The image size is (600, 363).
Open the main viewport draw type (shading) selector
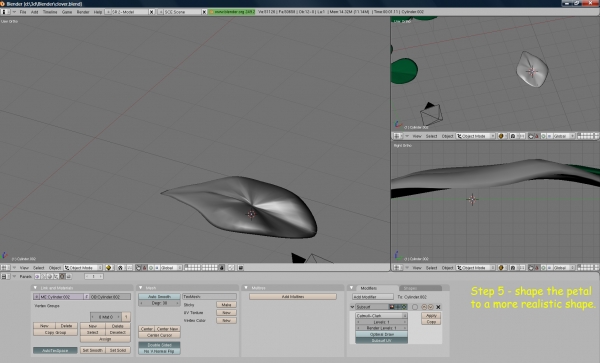pos(109,268)
